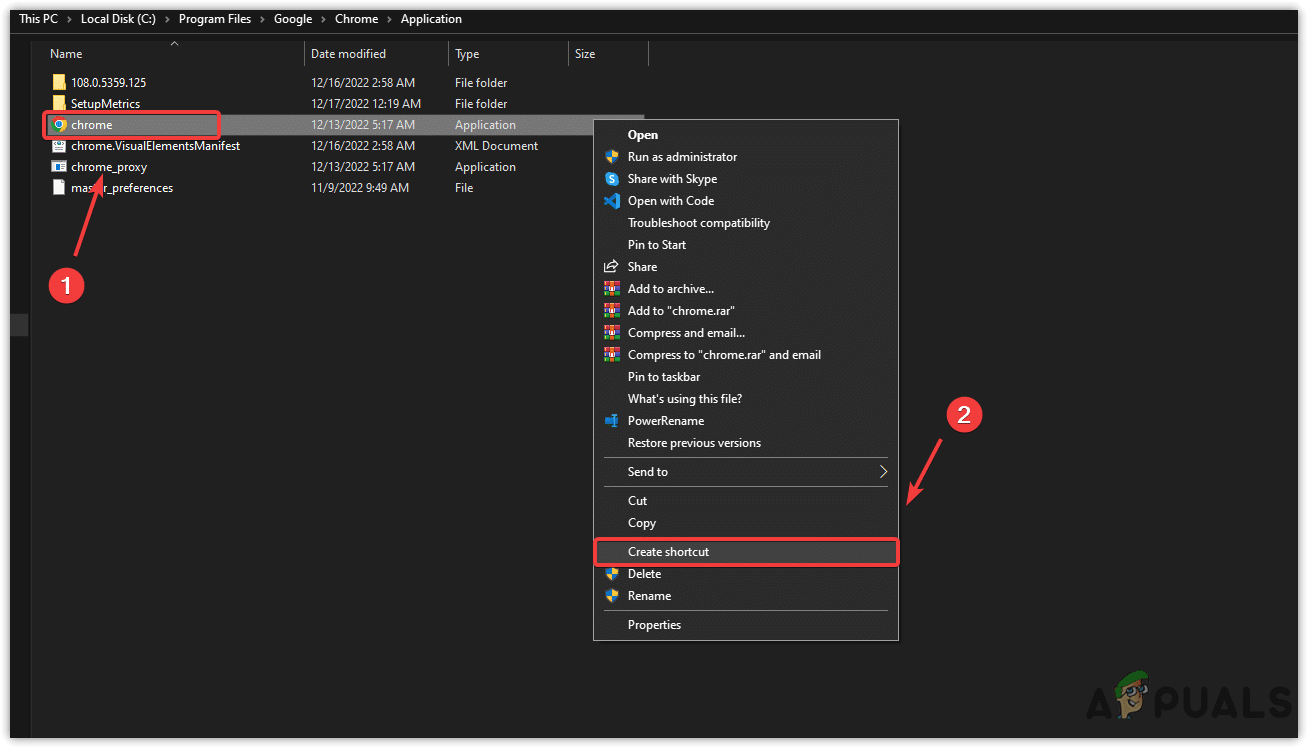Click the VS Code icon in context menu
This screenshot has width=1308, height=748.
[612, 201]
